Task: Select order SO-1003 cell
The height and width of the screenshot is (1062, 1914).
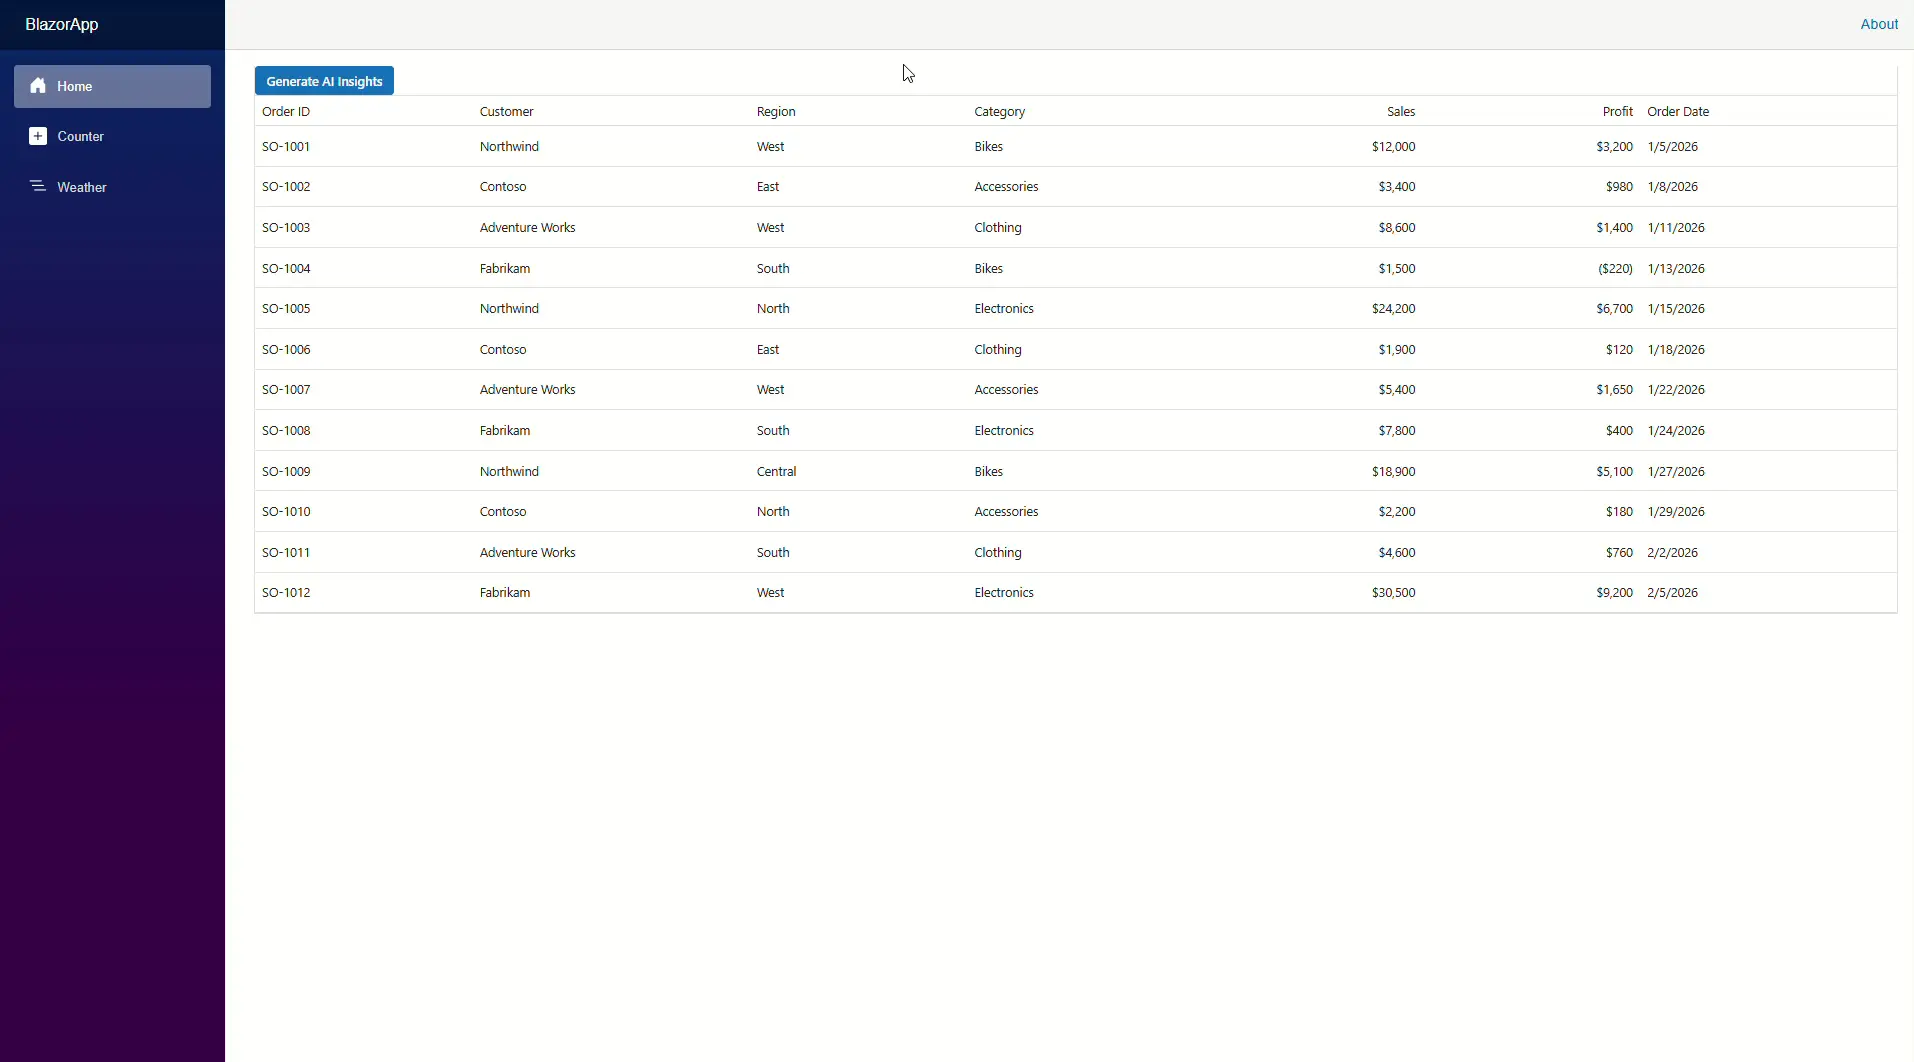Action: coord(286,228)
